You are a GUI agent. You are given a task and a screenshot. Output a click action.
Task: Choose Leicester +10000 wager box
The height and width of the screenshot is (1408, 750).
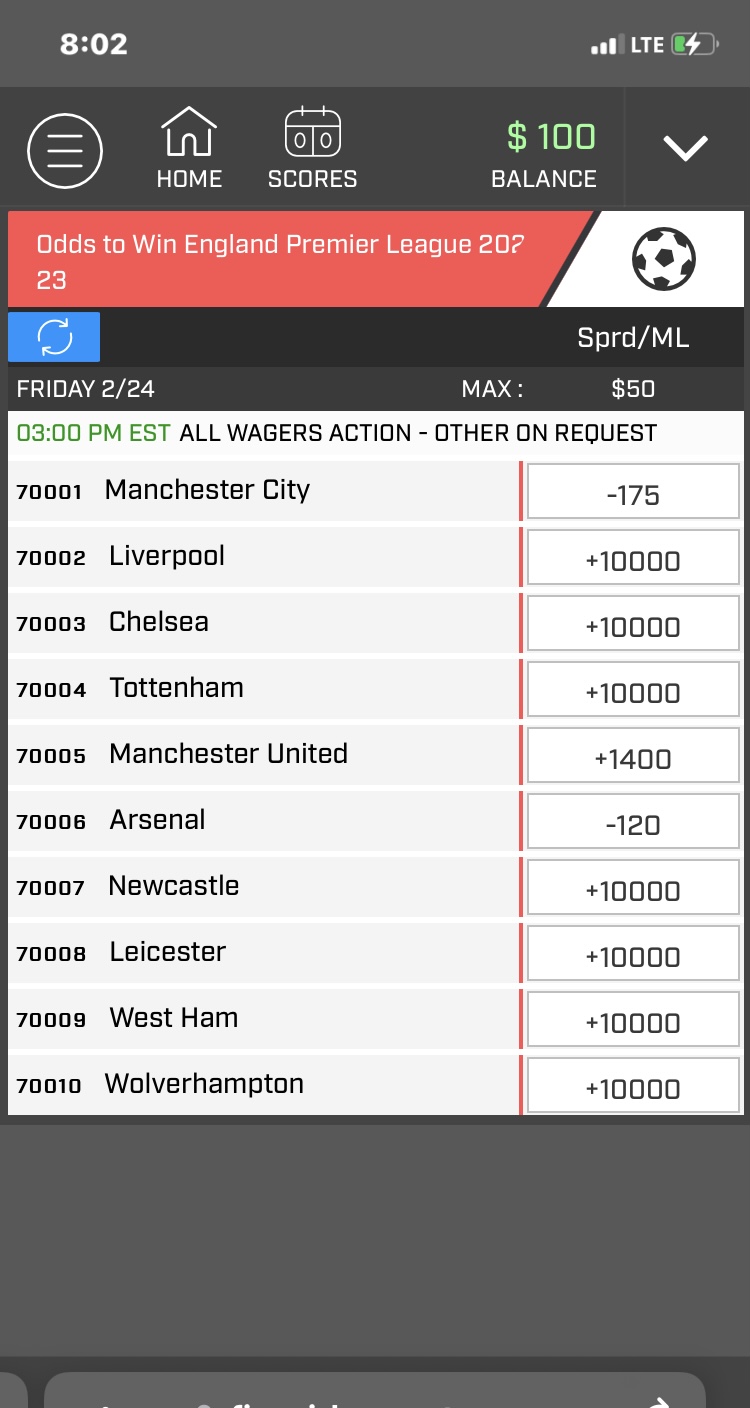(633, 957)
